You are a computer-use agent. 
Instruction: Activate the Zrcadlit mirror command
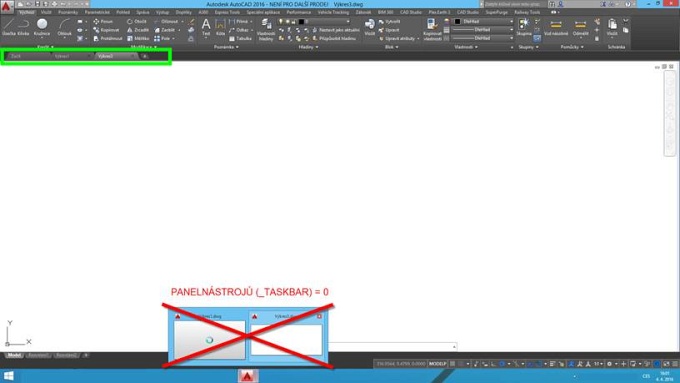pyautogui.click(x=138, y=30)
